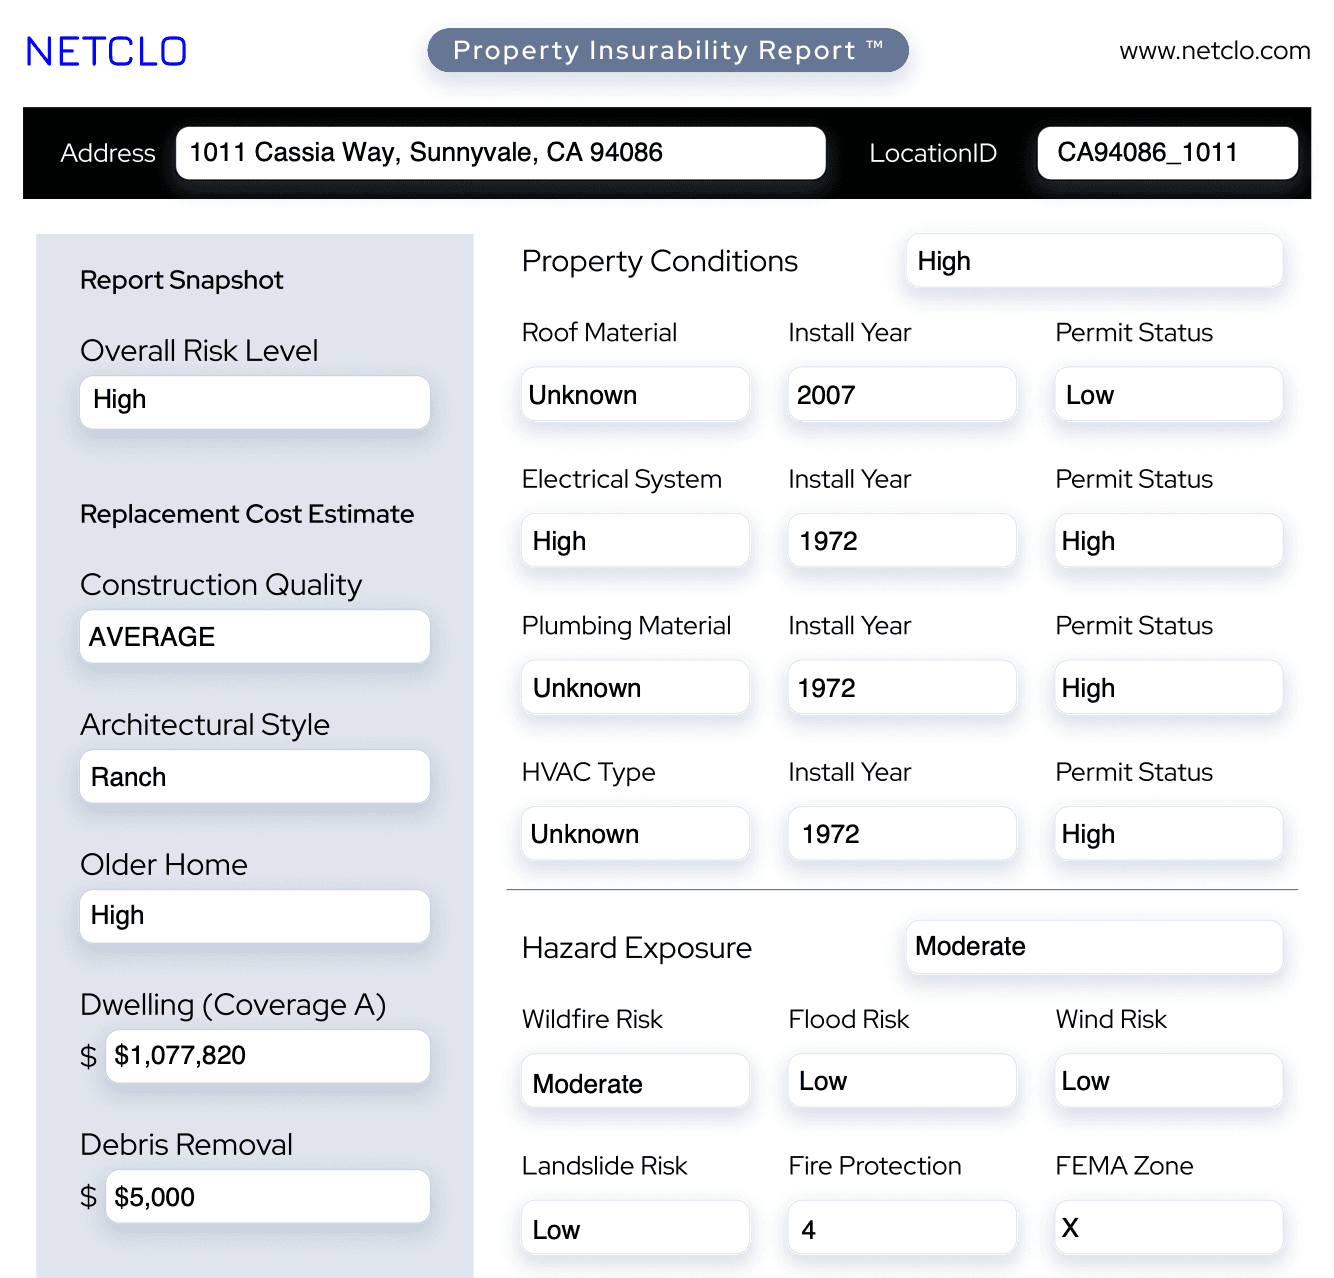The height and width of the screenshot is (1278, 1334).
Task: Edit the Debris Removal amount field
Action: (x=267, y=1197)
